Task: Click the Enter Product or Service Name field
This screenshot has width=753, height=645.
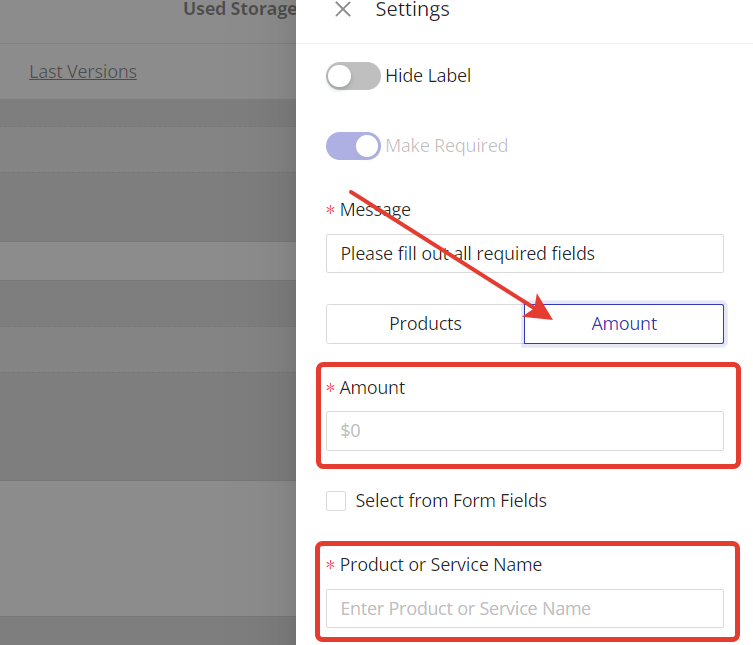Action: click(524, 609)
